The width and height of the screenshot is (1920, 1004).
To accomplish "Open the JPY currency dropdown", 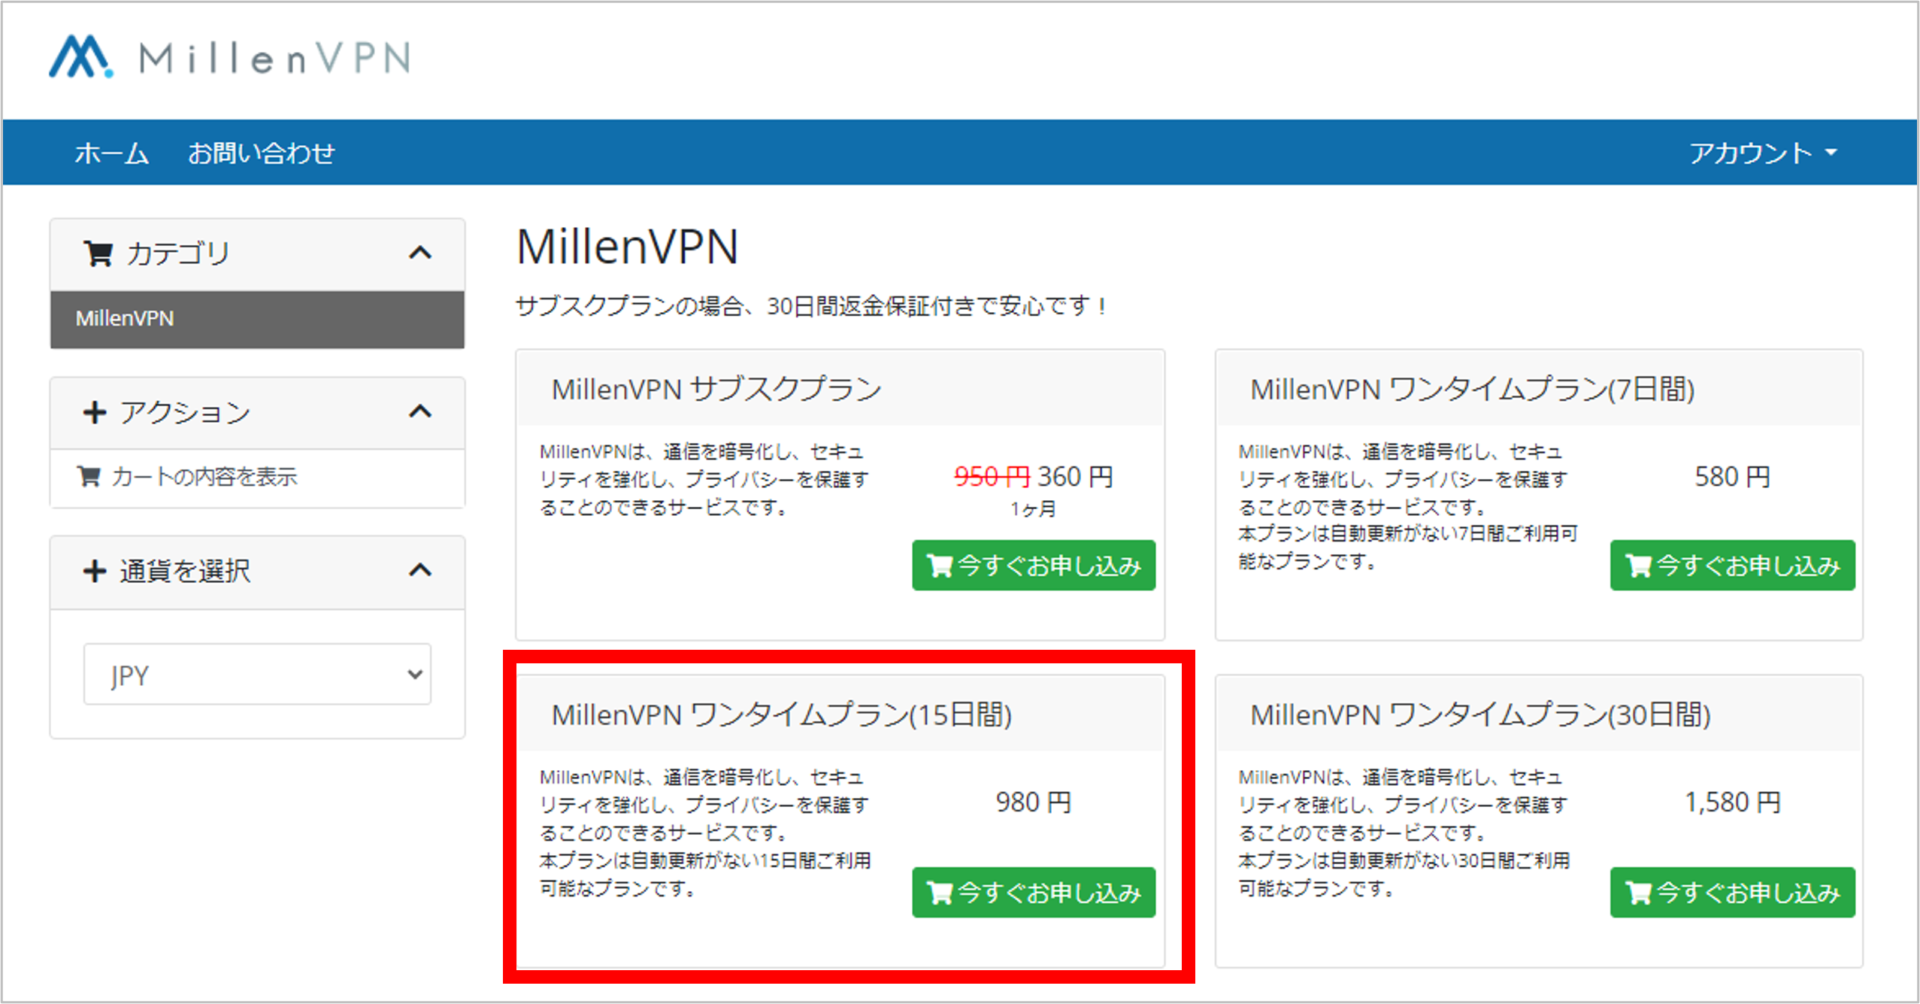I will click(x=256, y=674).
